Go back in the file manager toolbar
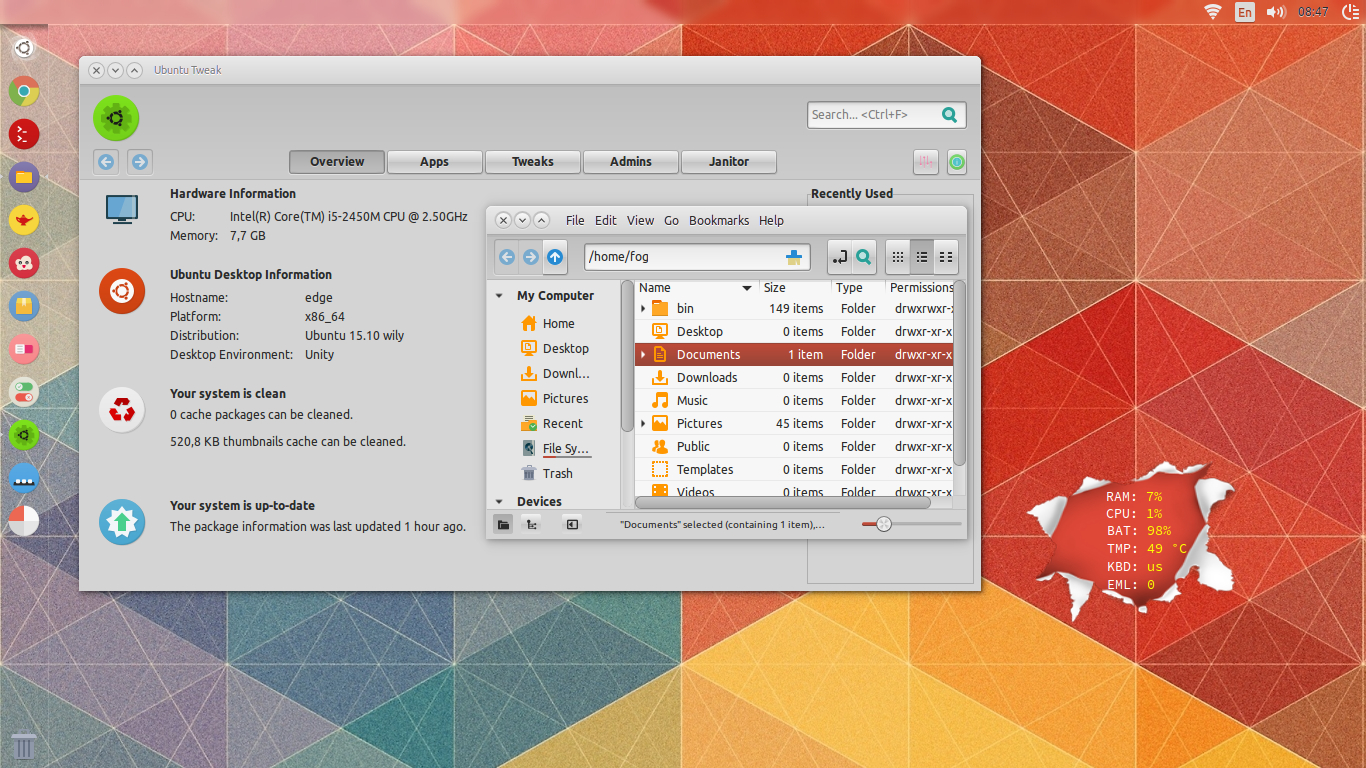 507,257
